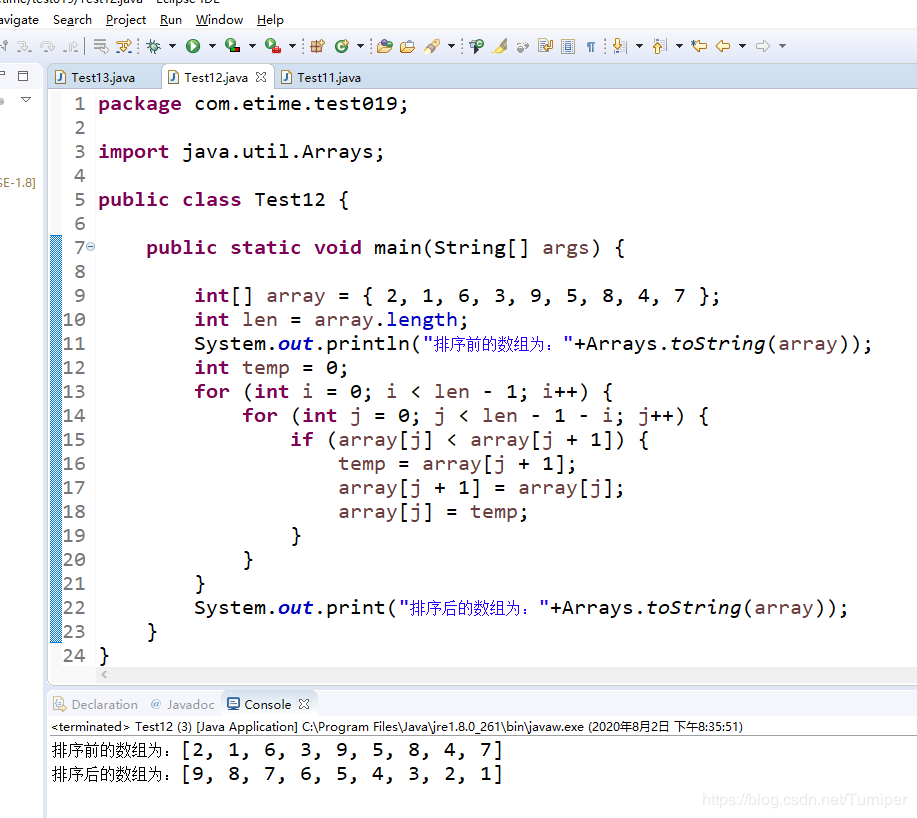The width and height of the screenshot is (917, 818).
Task: Open the Project menu
Action: (x=126, y=19)
